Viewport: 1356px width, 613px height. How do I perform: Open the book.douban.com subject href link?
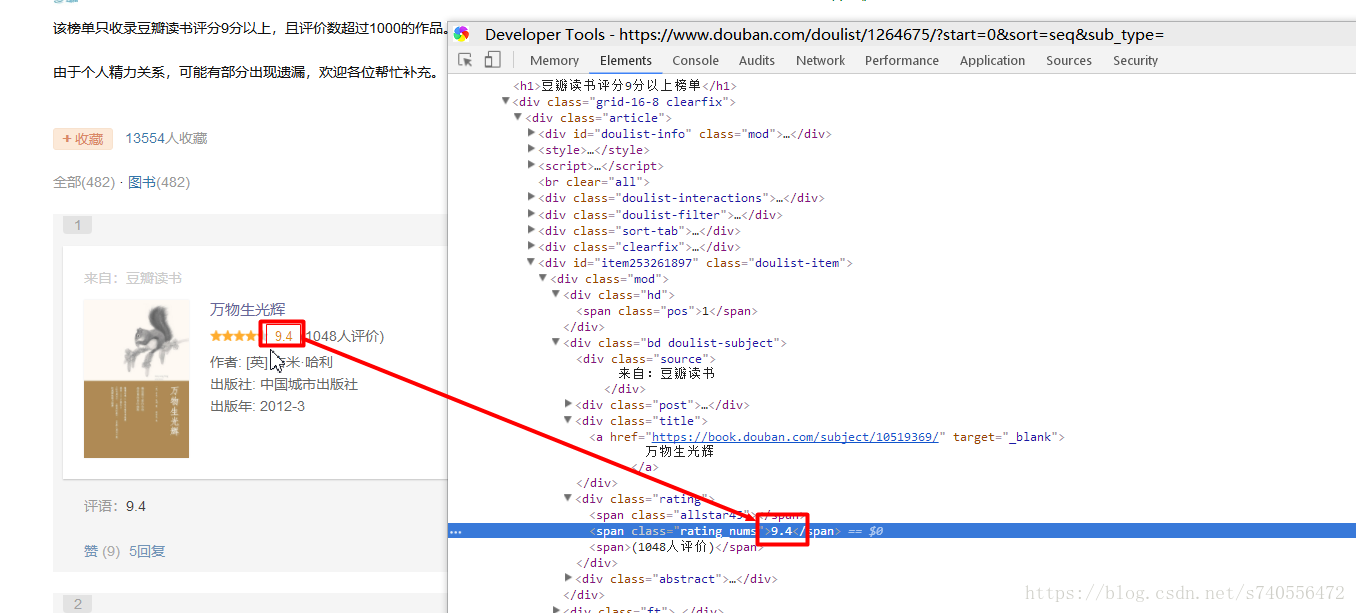795,437
